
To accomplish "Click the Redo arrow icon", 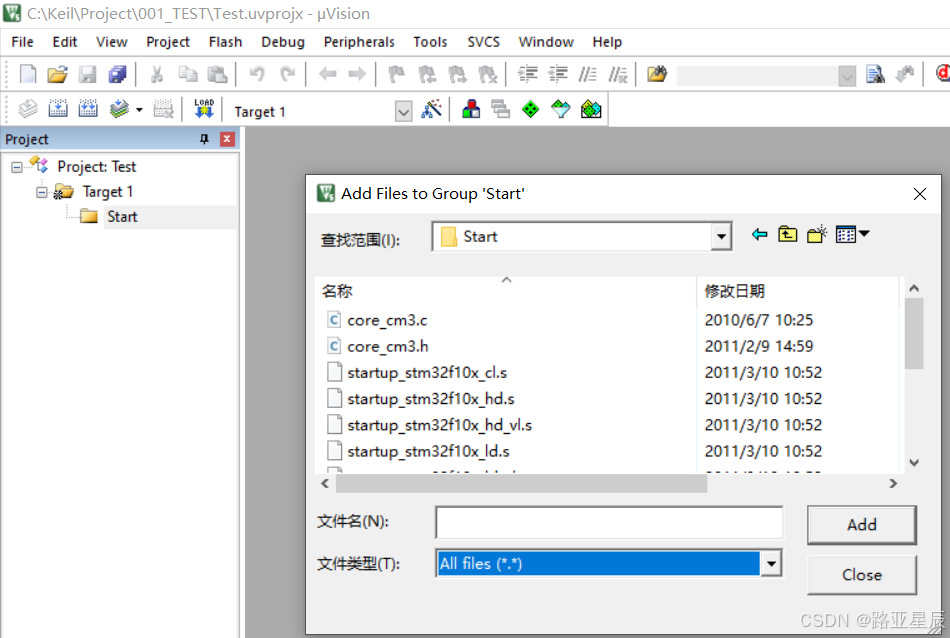I will [287, 75].
